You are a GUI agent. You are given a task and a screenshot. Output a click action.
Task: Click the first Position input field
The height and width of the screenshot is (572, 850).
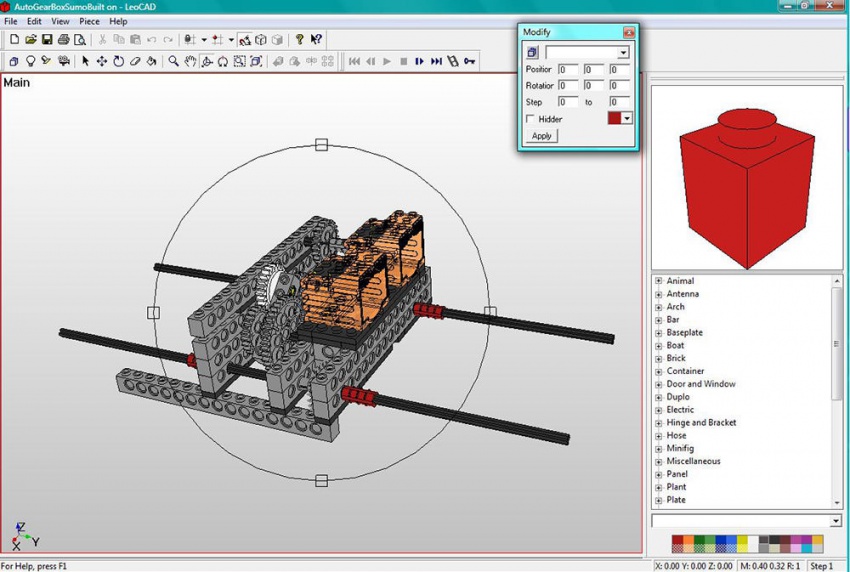(x=567, y=70)
